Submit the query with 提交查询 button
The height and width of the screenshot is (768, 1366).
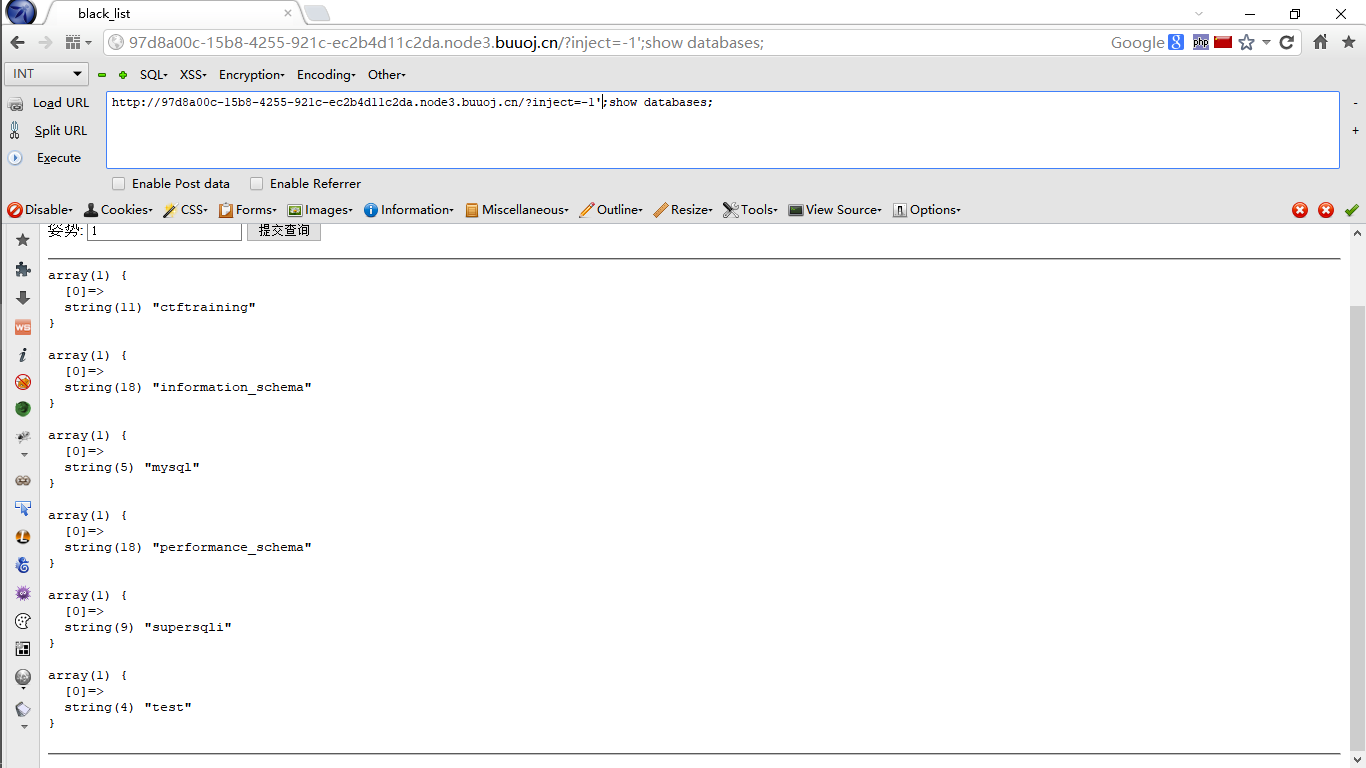click(284, 231)
